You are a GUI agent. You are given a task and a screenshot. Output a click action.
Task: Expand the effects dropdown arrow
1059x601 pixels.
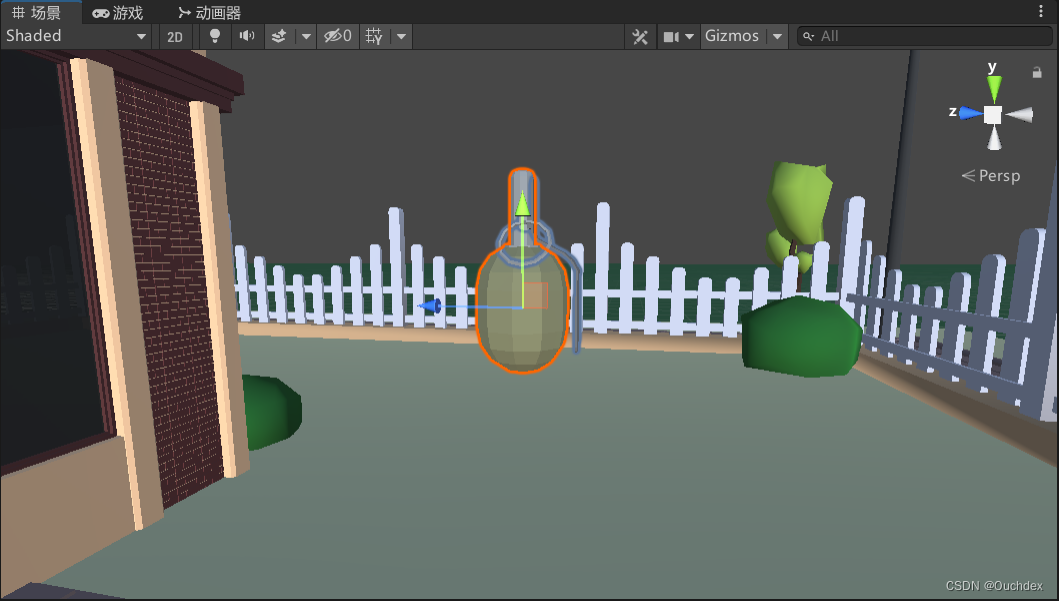pyautogui.click(x=305, y=36)
